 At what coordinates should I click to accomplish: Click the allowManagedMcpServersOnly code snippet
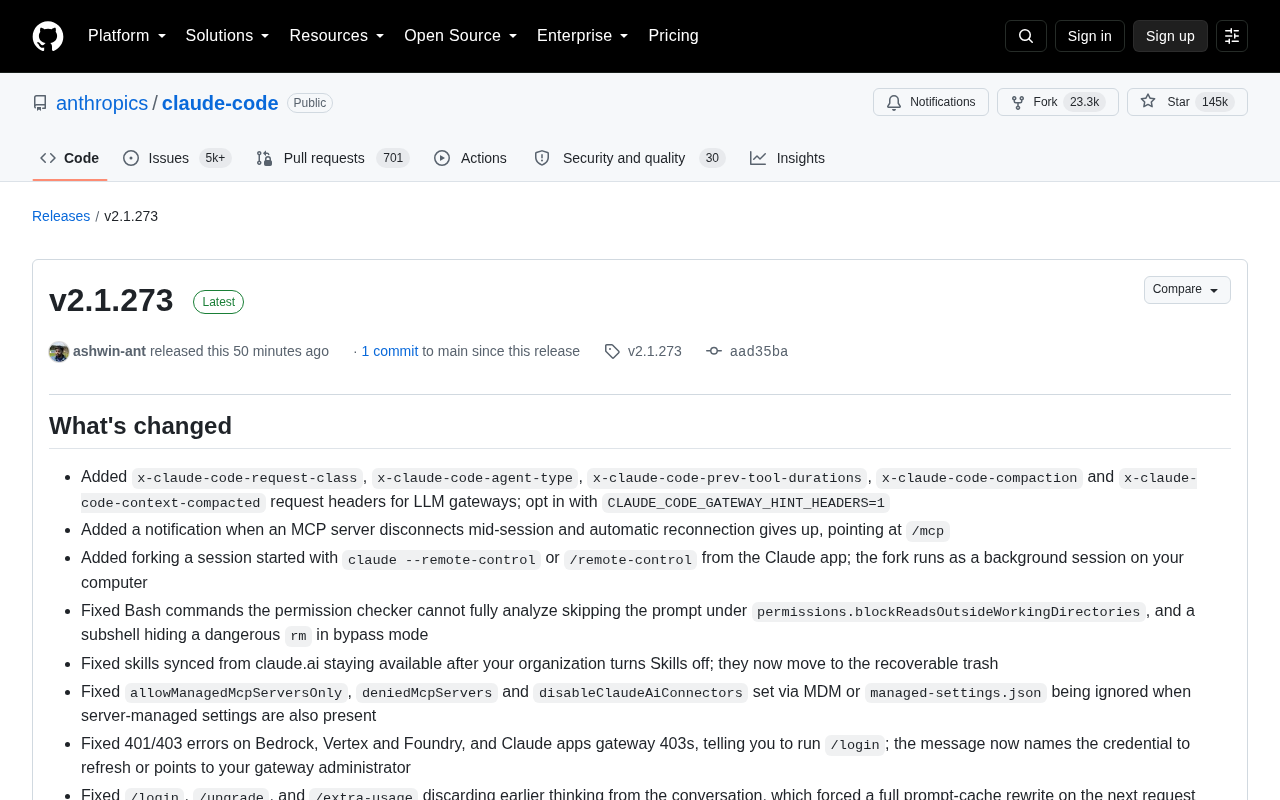236,693
